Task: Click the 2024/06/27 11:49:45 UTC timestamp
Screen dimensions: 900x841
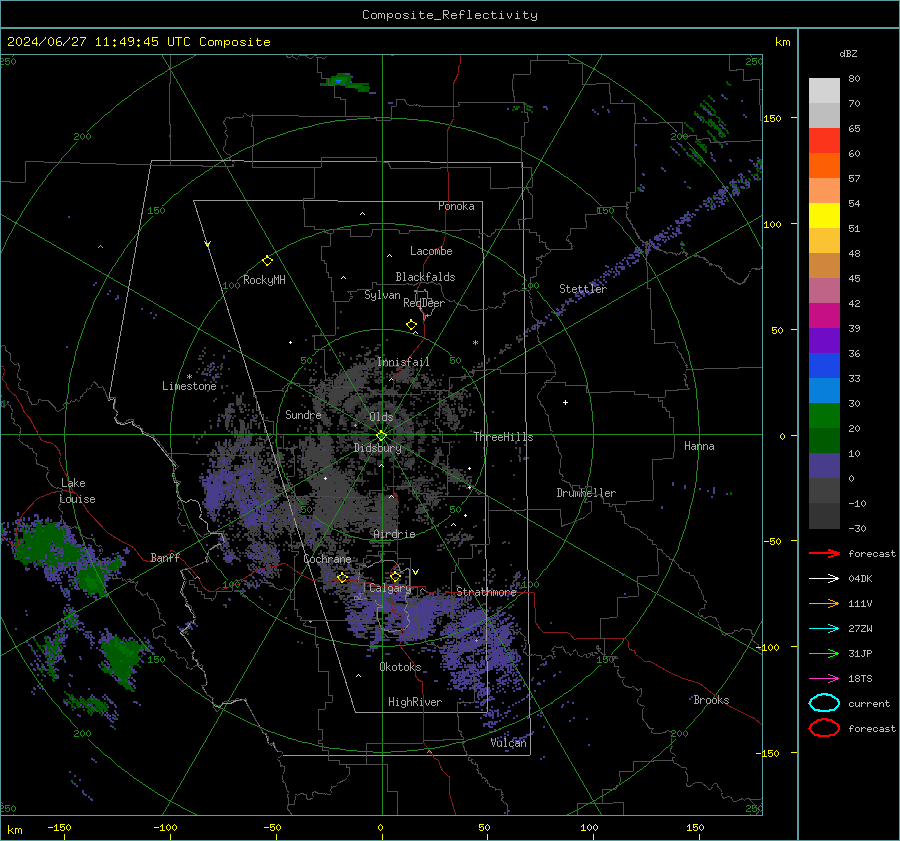Action: pyautogui.click(x=98, y=42)
